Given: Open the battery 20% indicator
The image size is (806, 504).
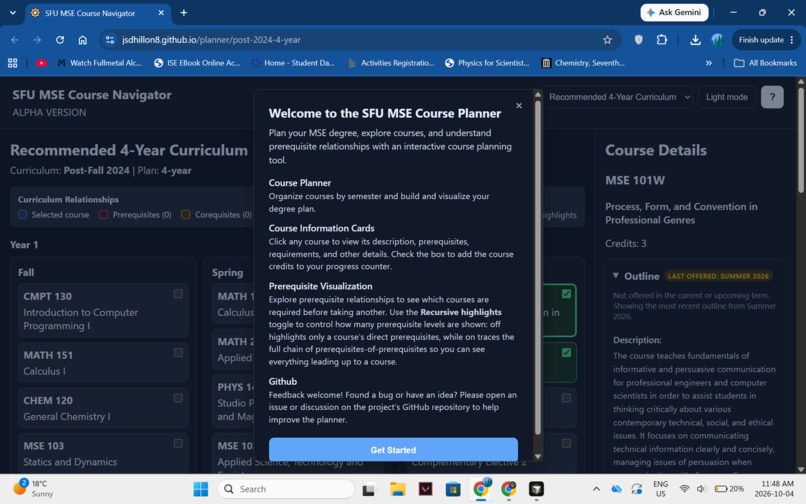Looking at the screenshot, I should [729, 489].
